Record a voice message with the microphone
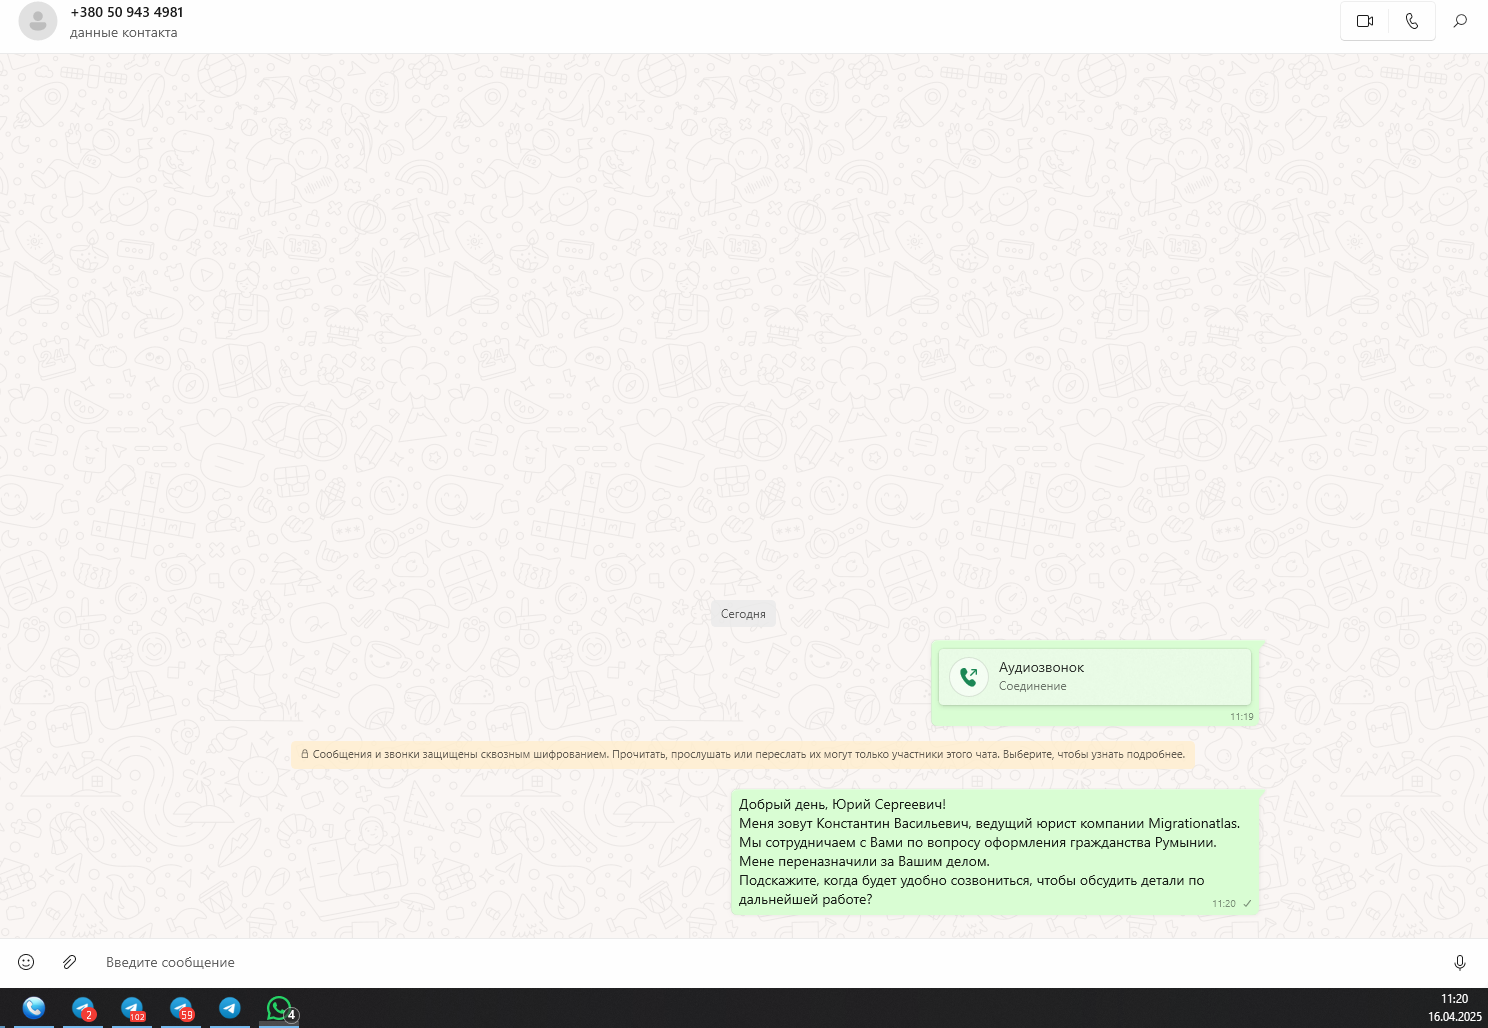Screen dimensions: 1488x1028 [x=1460, y=962]
